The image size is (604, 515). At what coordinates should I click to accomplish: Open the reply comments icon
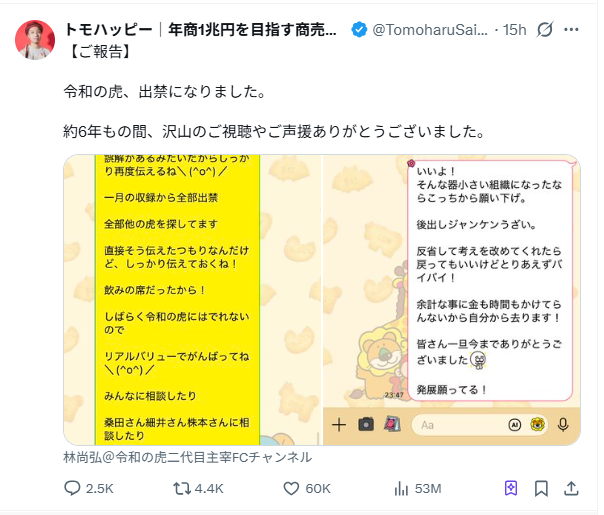[72, 488]
